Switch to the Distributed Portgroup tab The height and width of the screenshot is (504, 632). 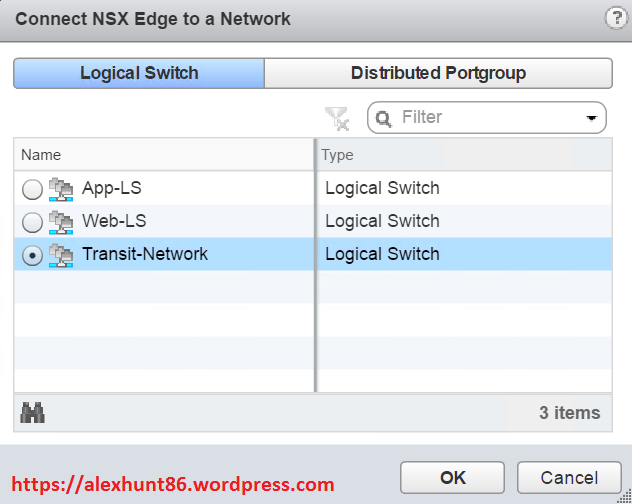(x=438, y=73)
